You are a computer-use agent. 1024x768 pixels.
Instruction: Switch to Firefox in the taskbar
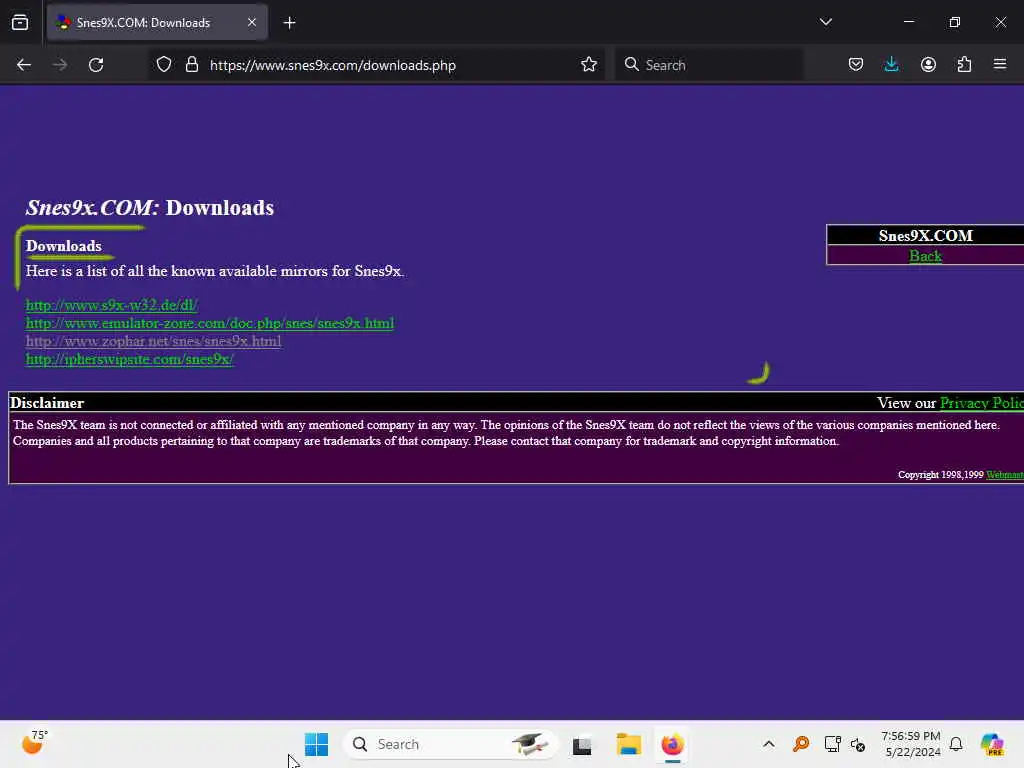point(672,744)
